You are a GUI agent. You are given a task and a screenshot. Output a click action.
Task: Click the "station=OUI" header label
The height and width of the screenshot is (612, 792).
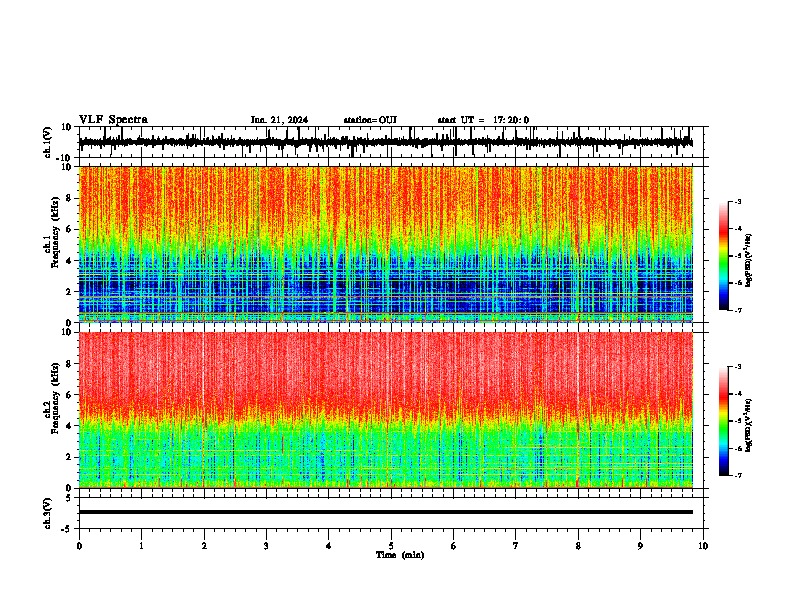tap(370, 120)
